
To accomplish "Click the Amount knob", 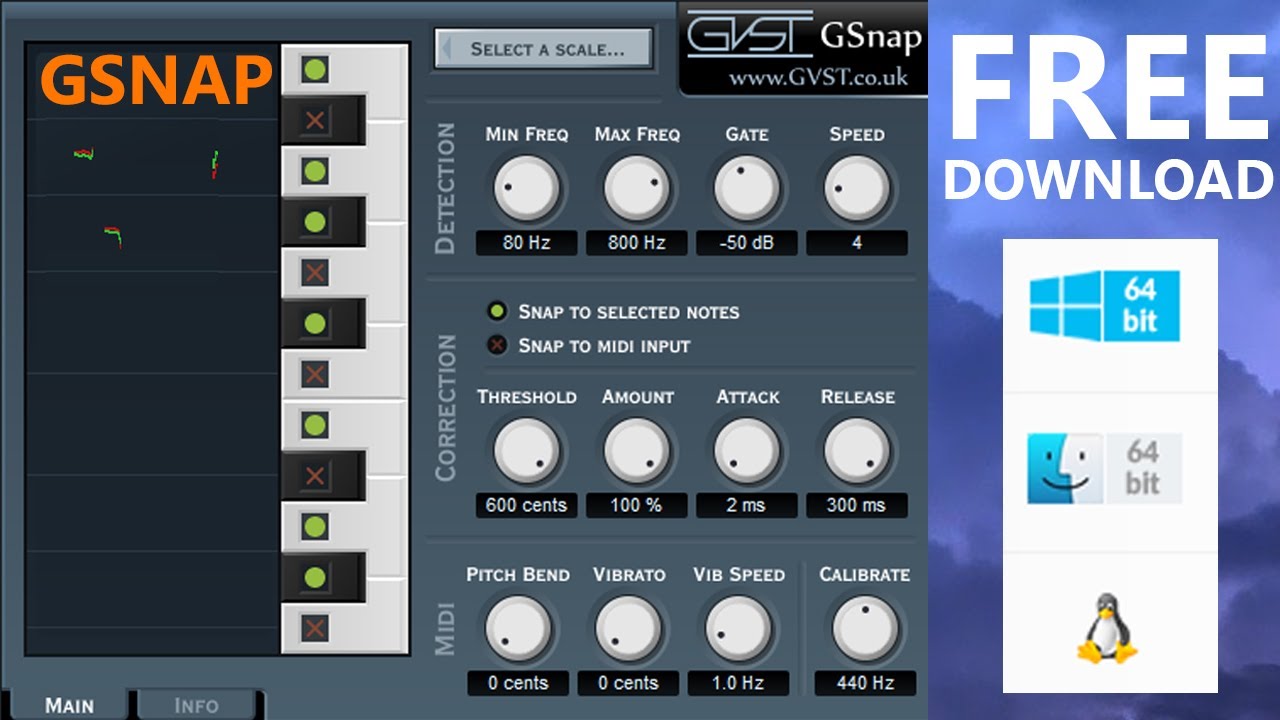I will pos(637,451).
